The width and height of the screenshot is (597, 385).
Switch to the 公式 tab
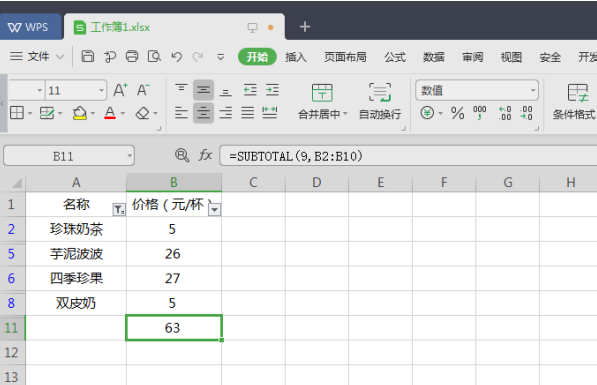(395, 57)
